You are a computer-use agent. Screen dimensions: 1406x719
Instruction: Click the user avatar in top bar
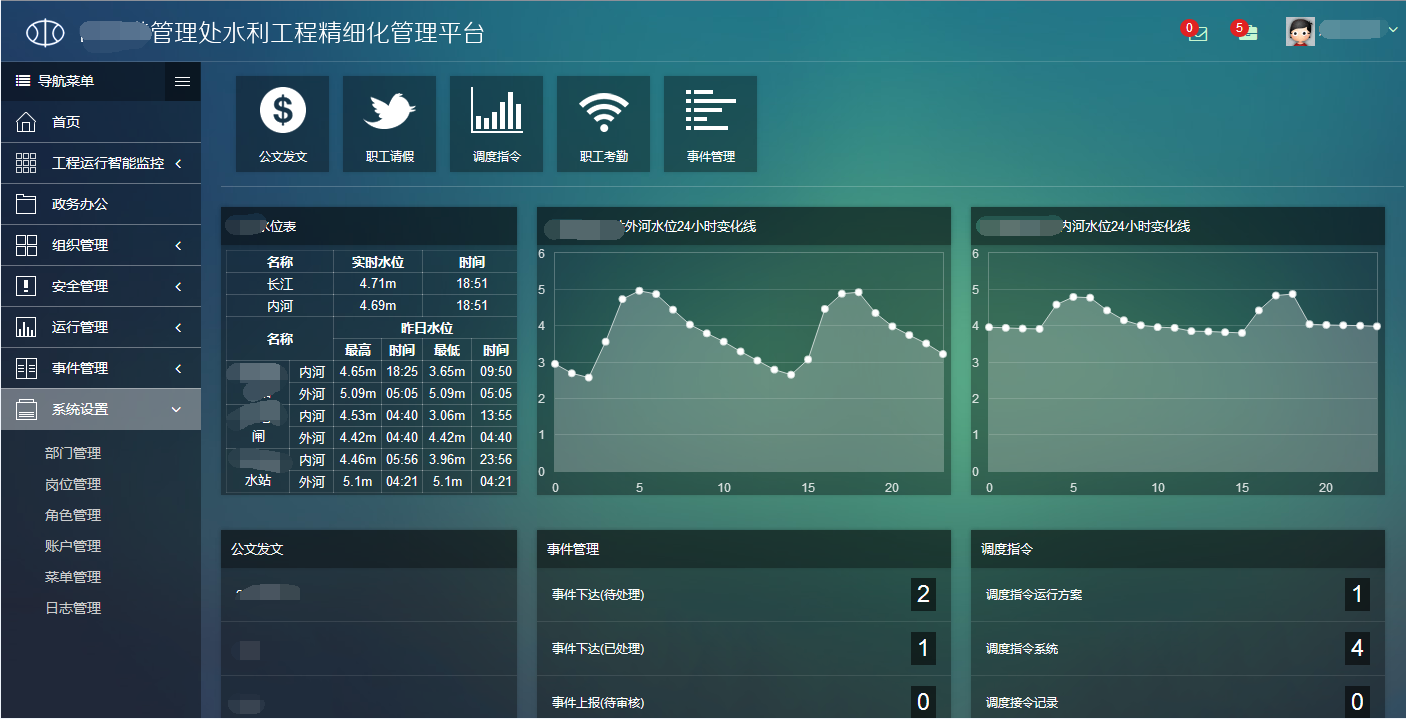click(1300, 32)
